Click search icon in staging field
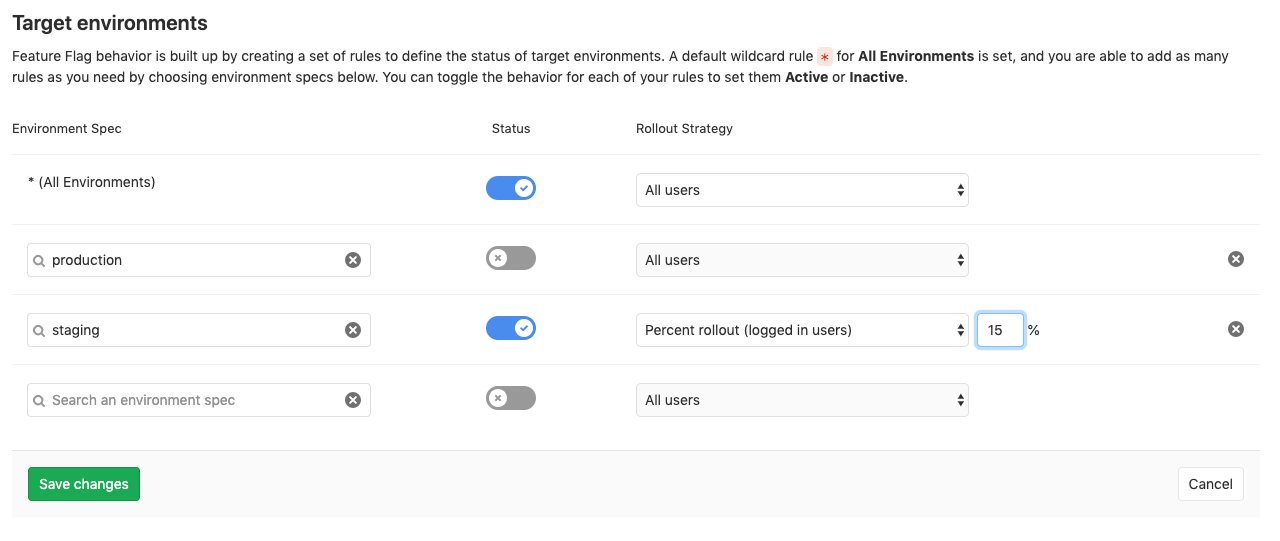The image size is (1280, 541). [39, 330]
